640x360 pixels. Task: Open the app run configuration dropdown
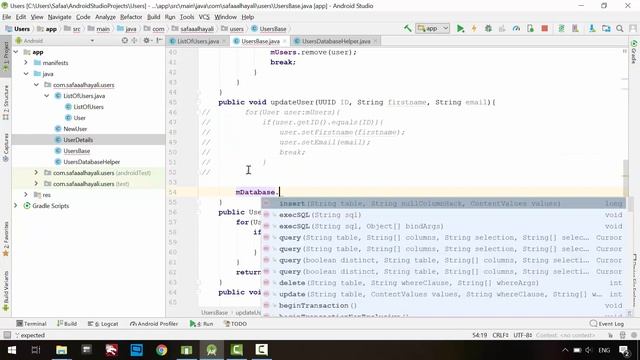pos(432,29)
